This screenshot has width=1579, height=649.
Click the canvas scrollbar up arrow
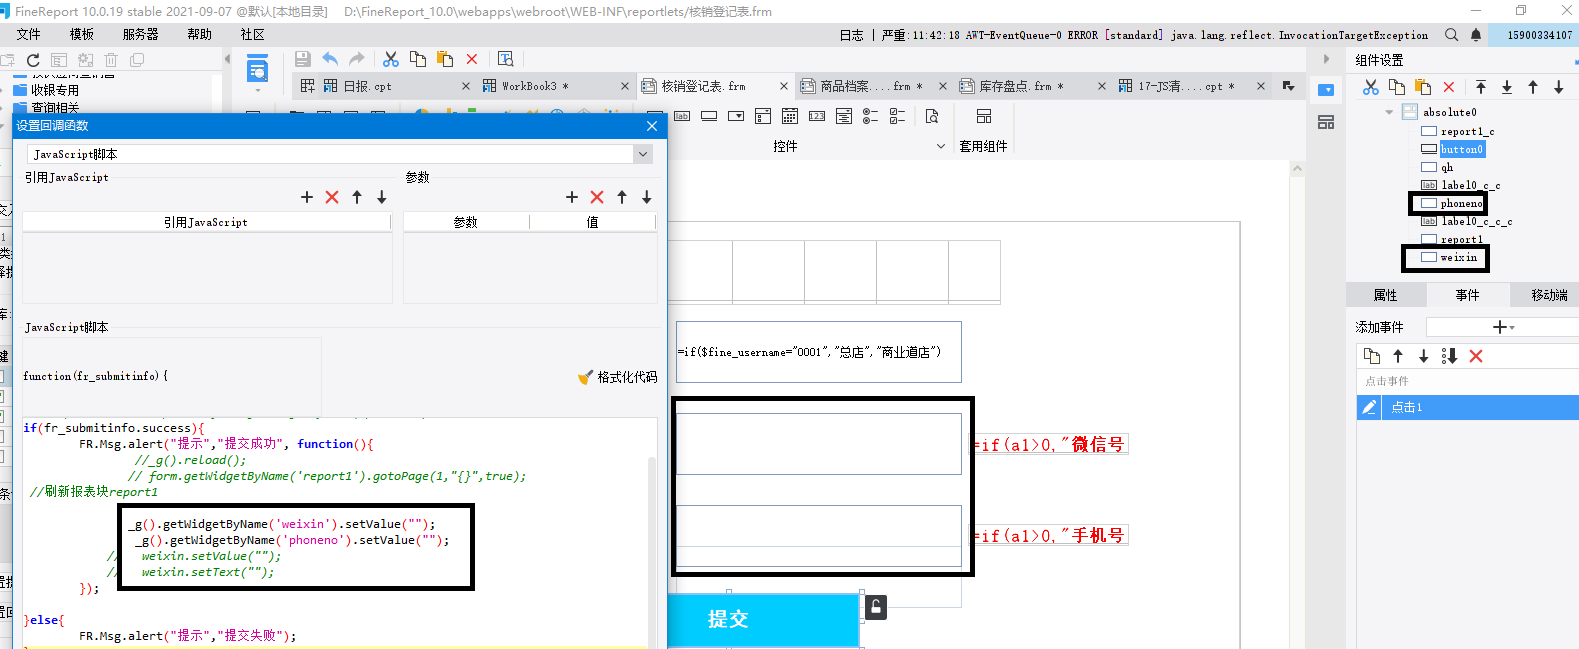point(1297,169)
